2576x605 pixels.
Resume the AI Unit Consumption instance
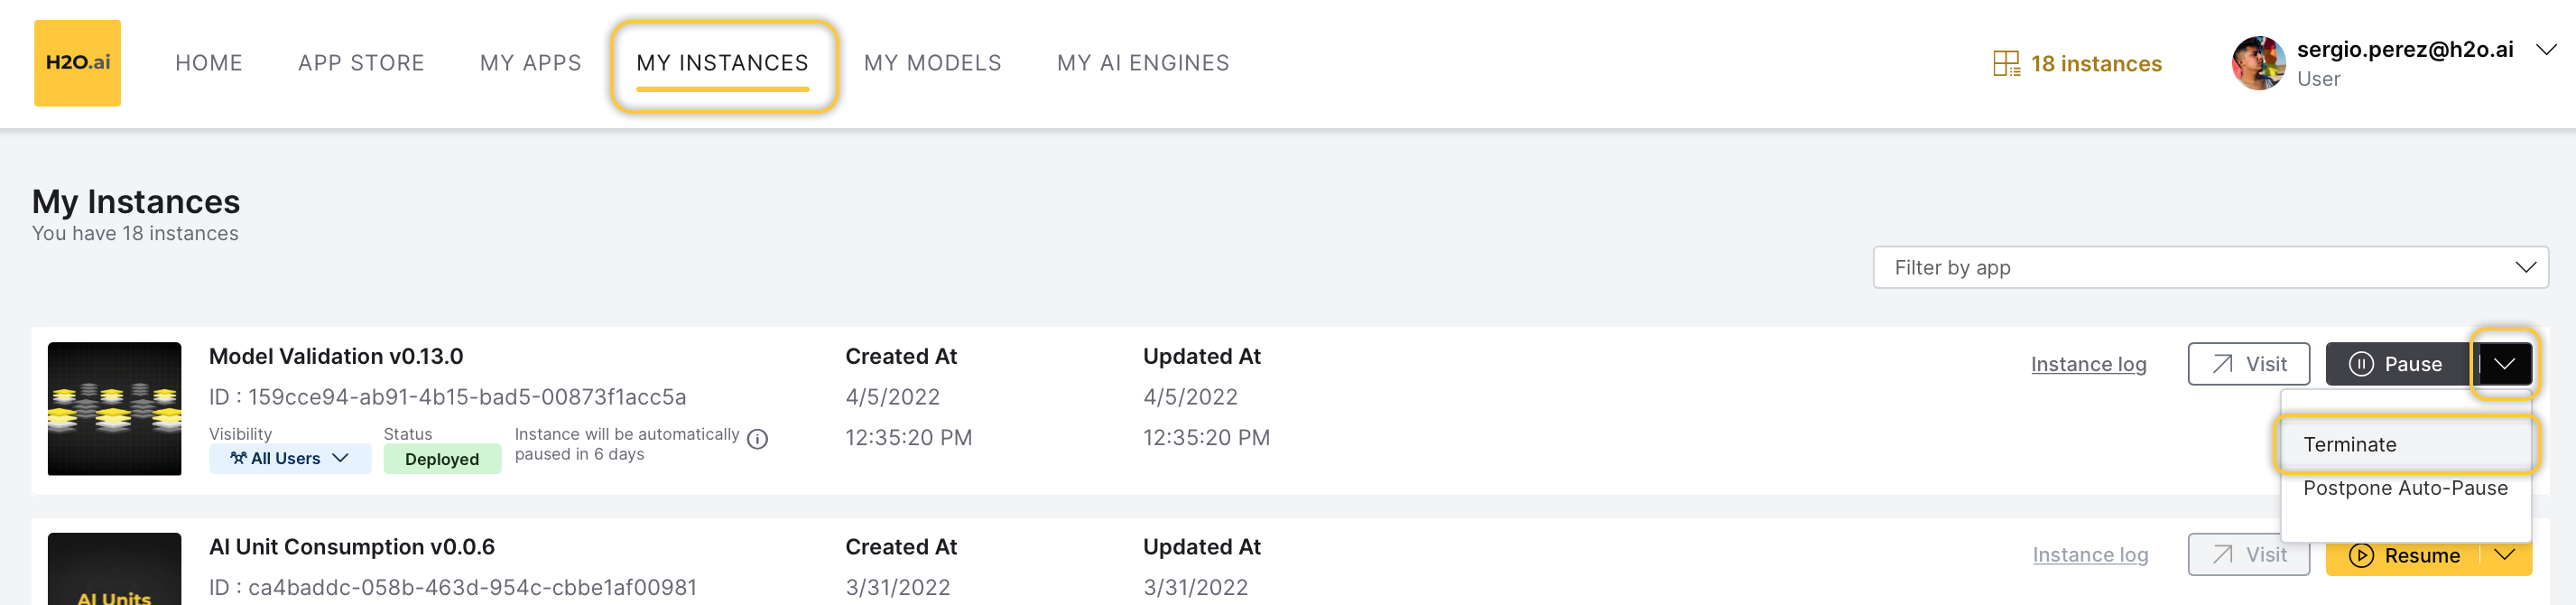[x=2404, y=555]
